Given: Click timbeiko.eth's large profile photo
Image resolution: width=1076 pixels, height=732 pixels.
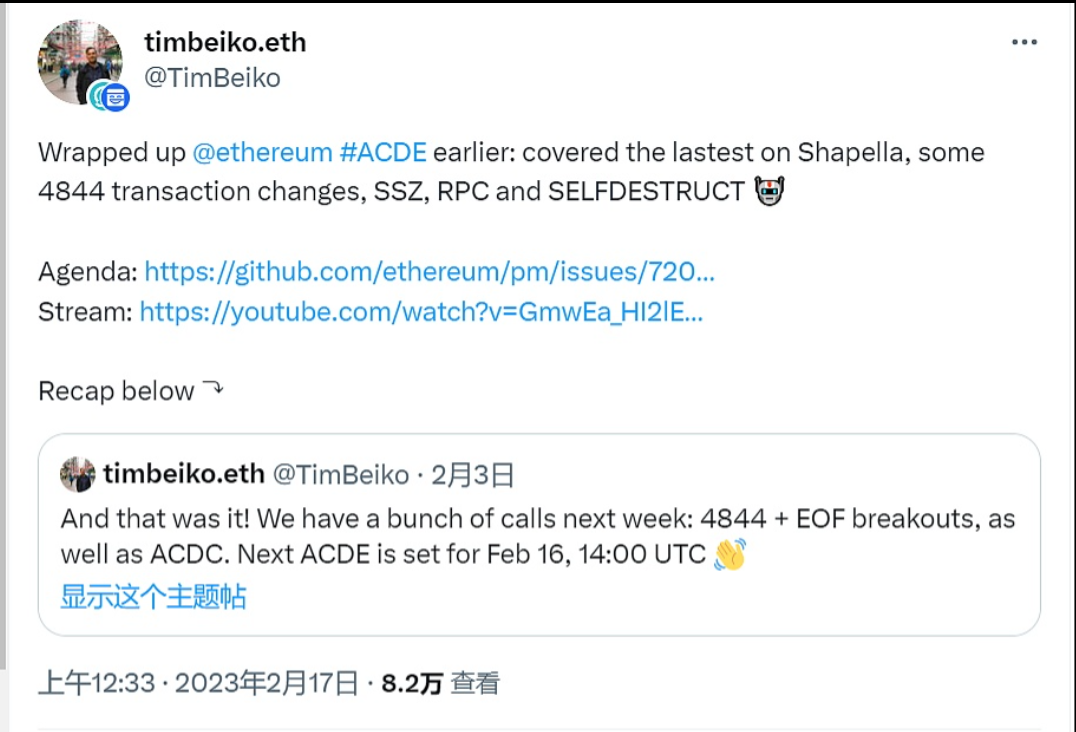Looking at the screenshot, I should pos(80,60).
